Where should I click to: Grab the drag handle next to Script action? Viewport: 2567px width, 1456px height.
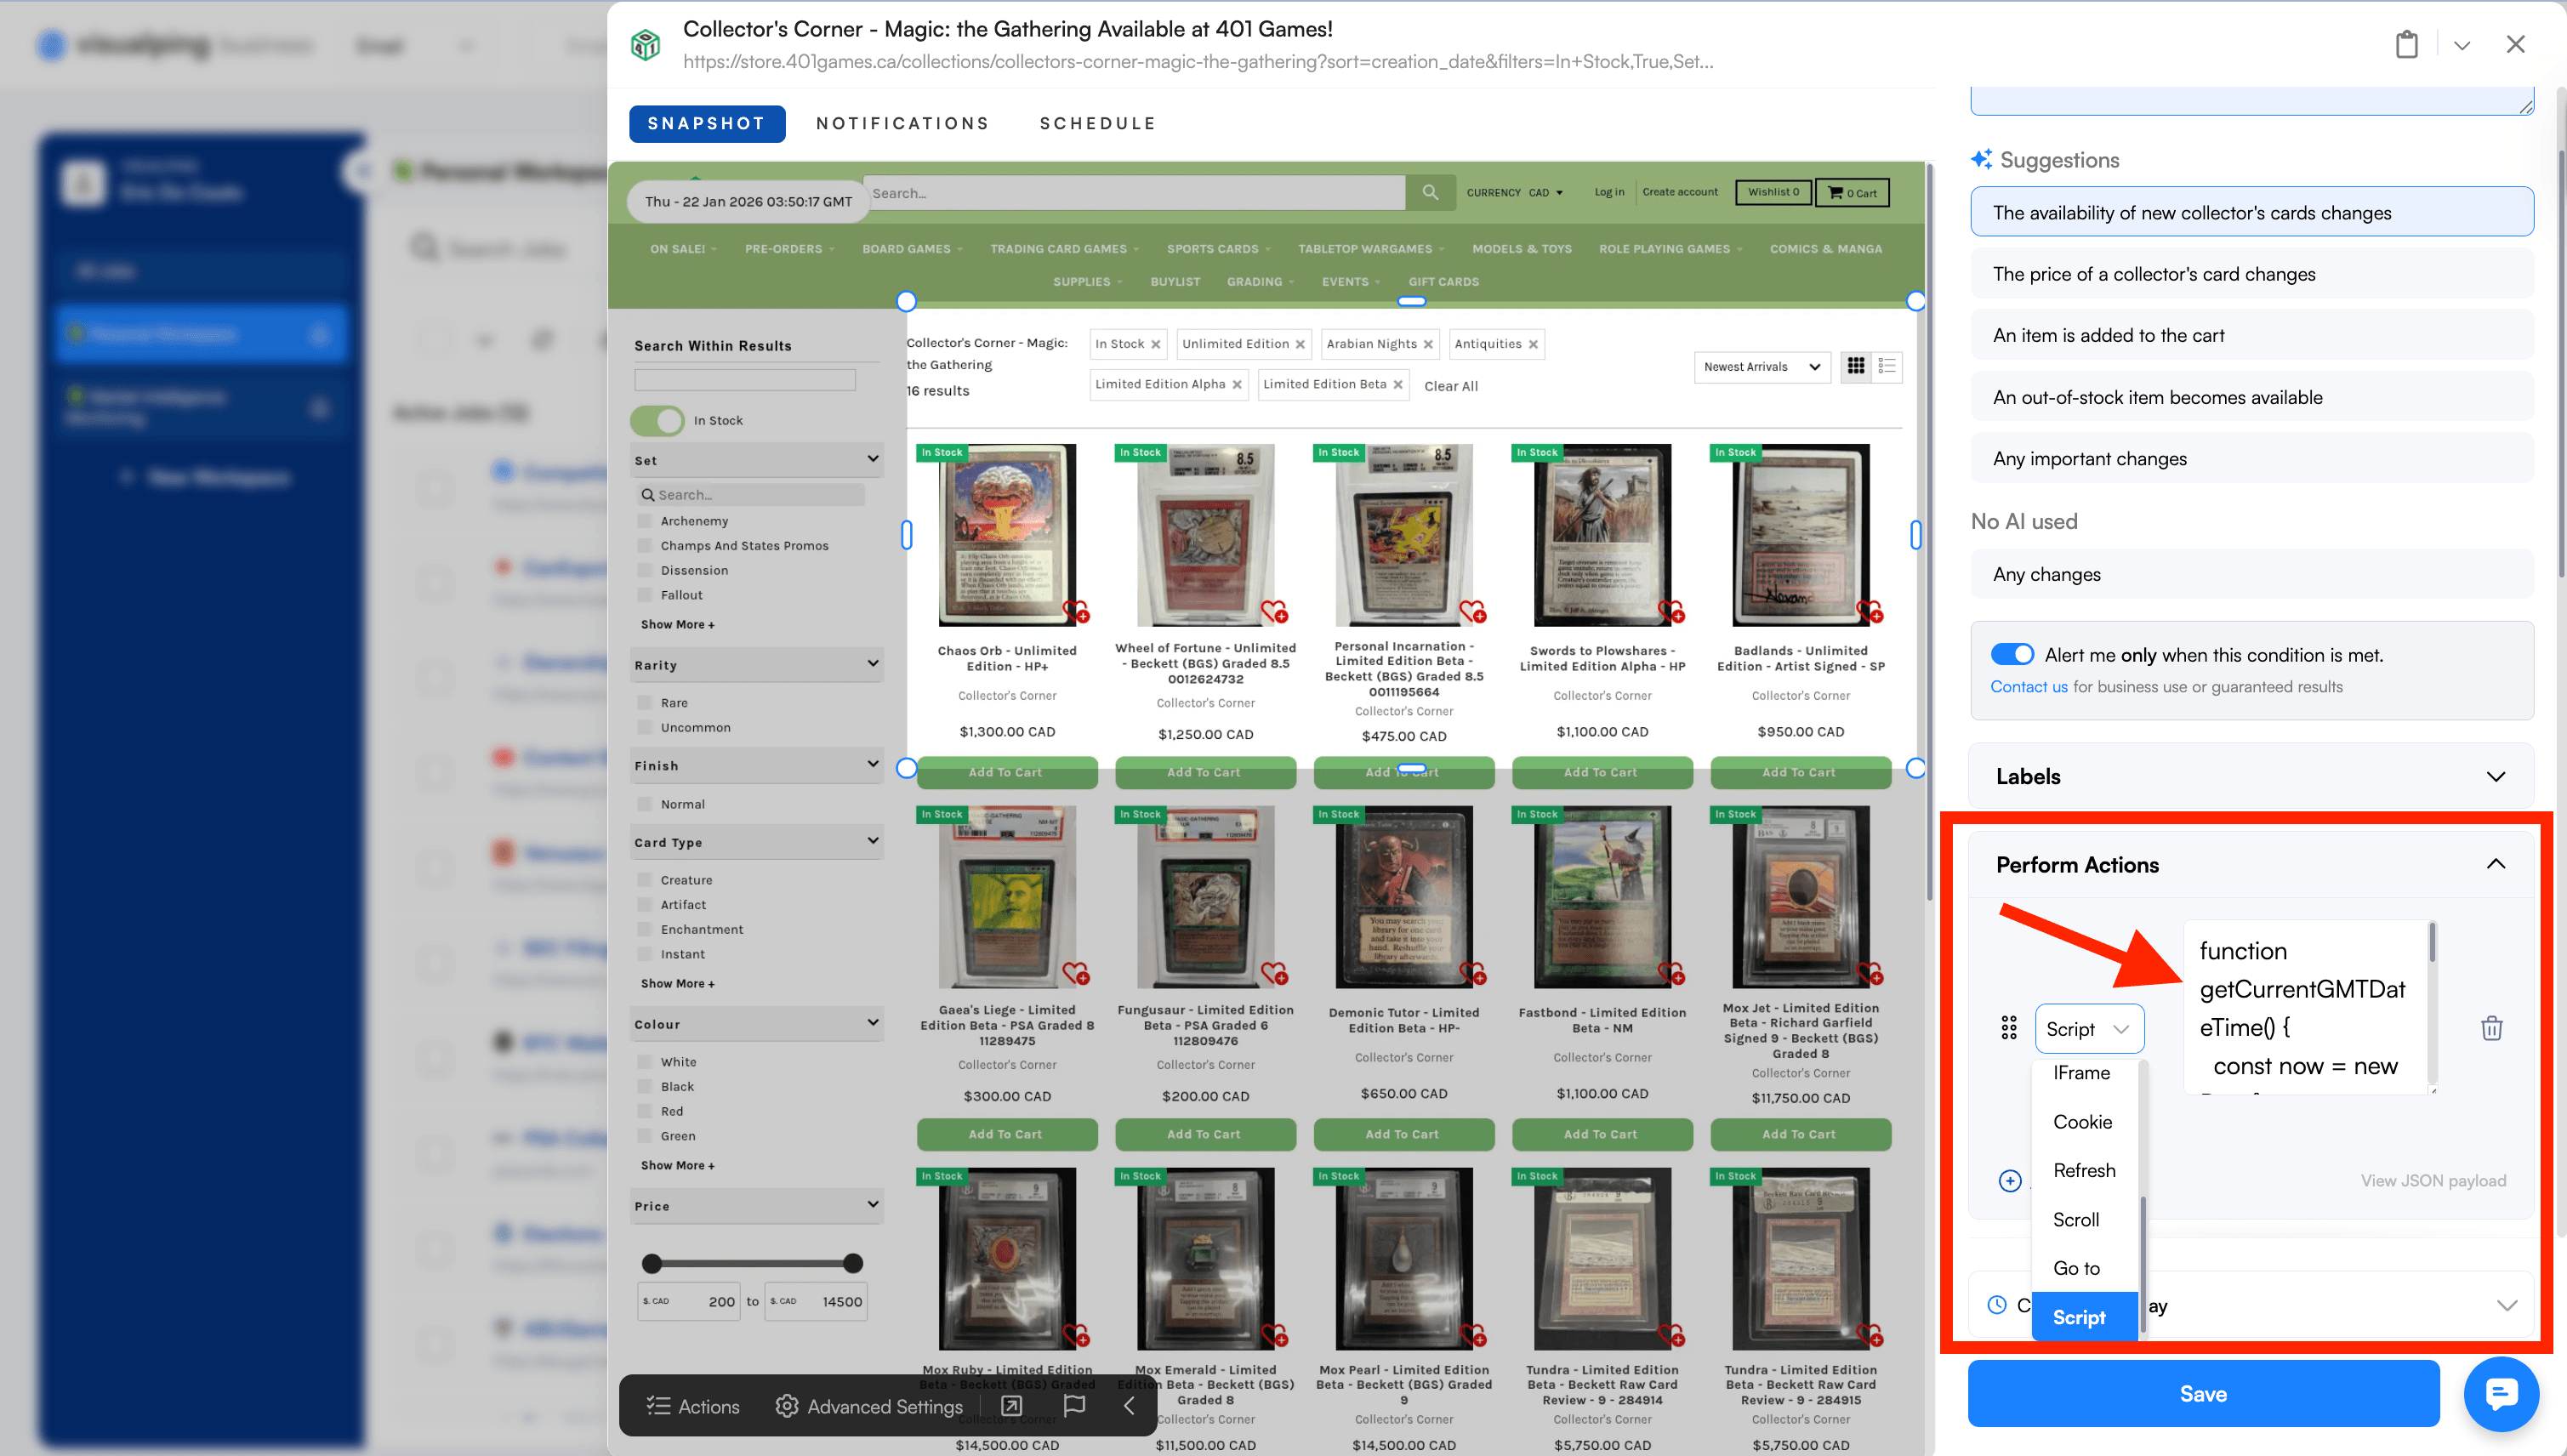click(2010, 1028)
